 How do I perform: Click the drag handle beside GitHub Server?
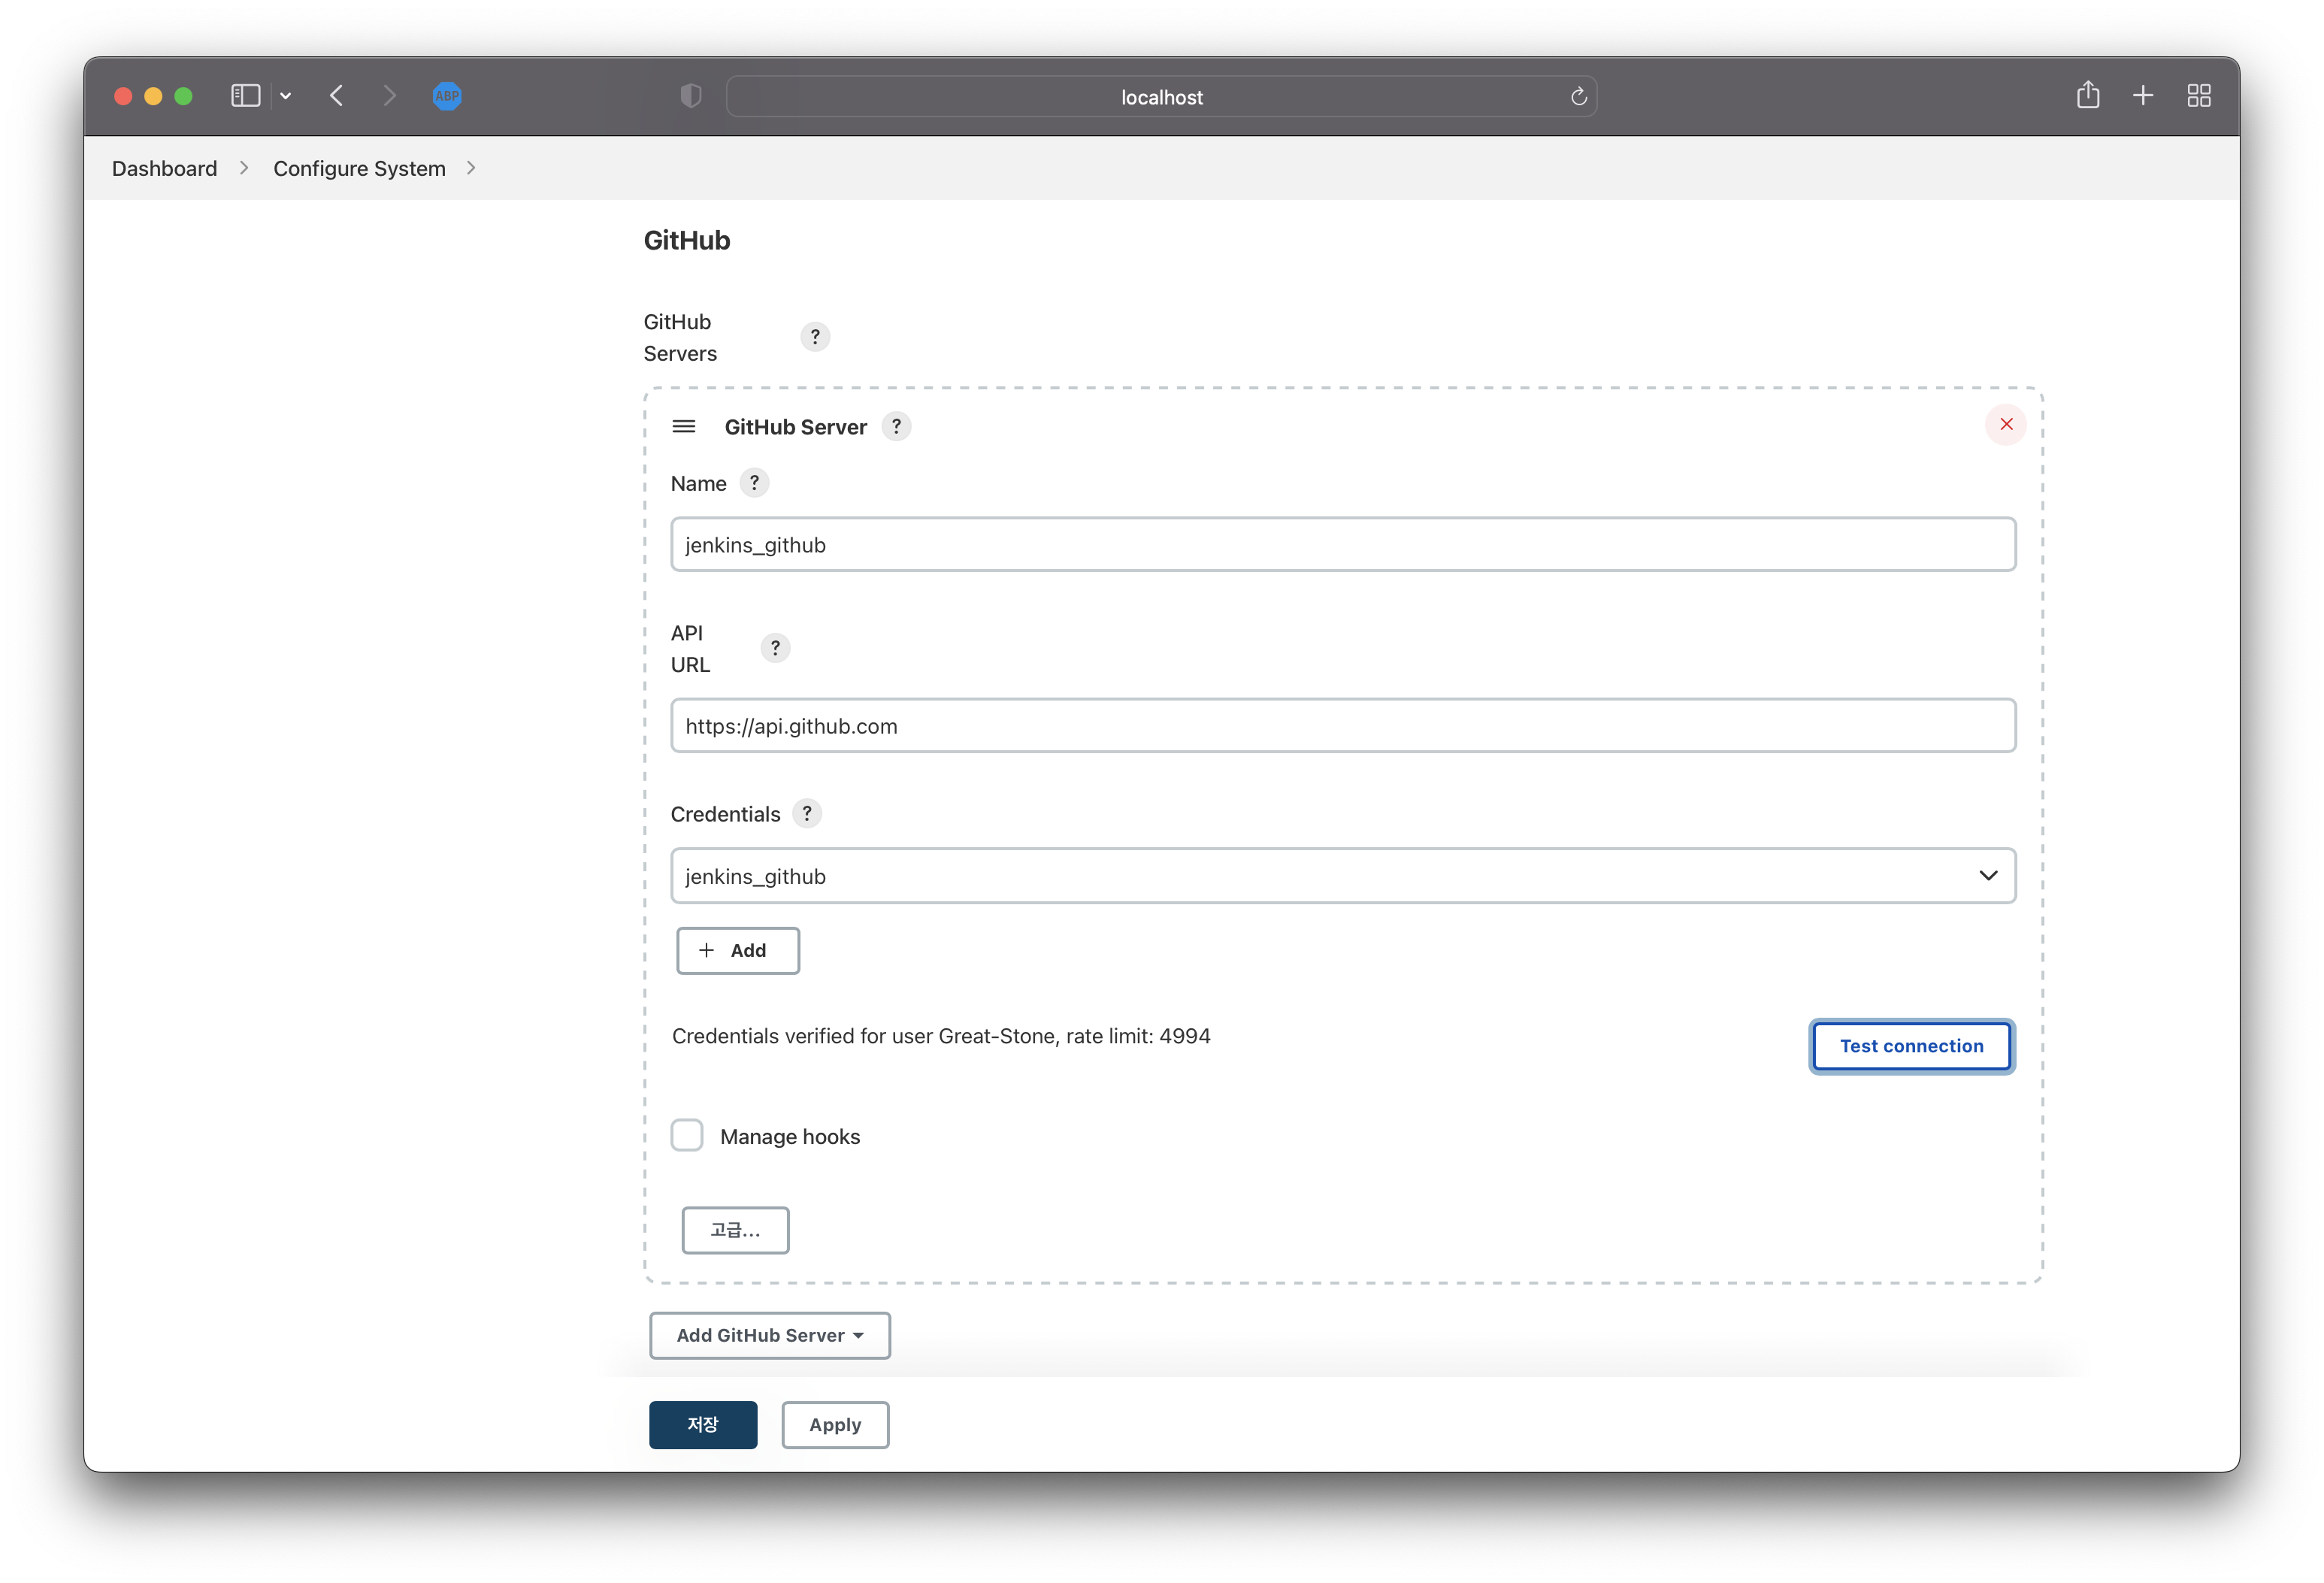click(x=684, y=427)
